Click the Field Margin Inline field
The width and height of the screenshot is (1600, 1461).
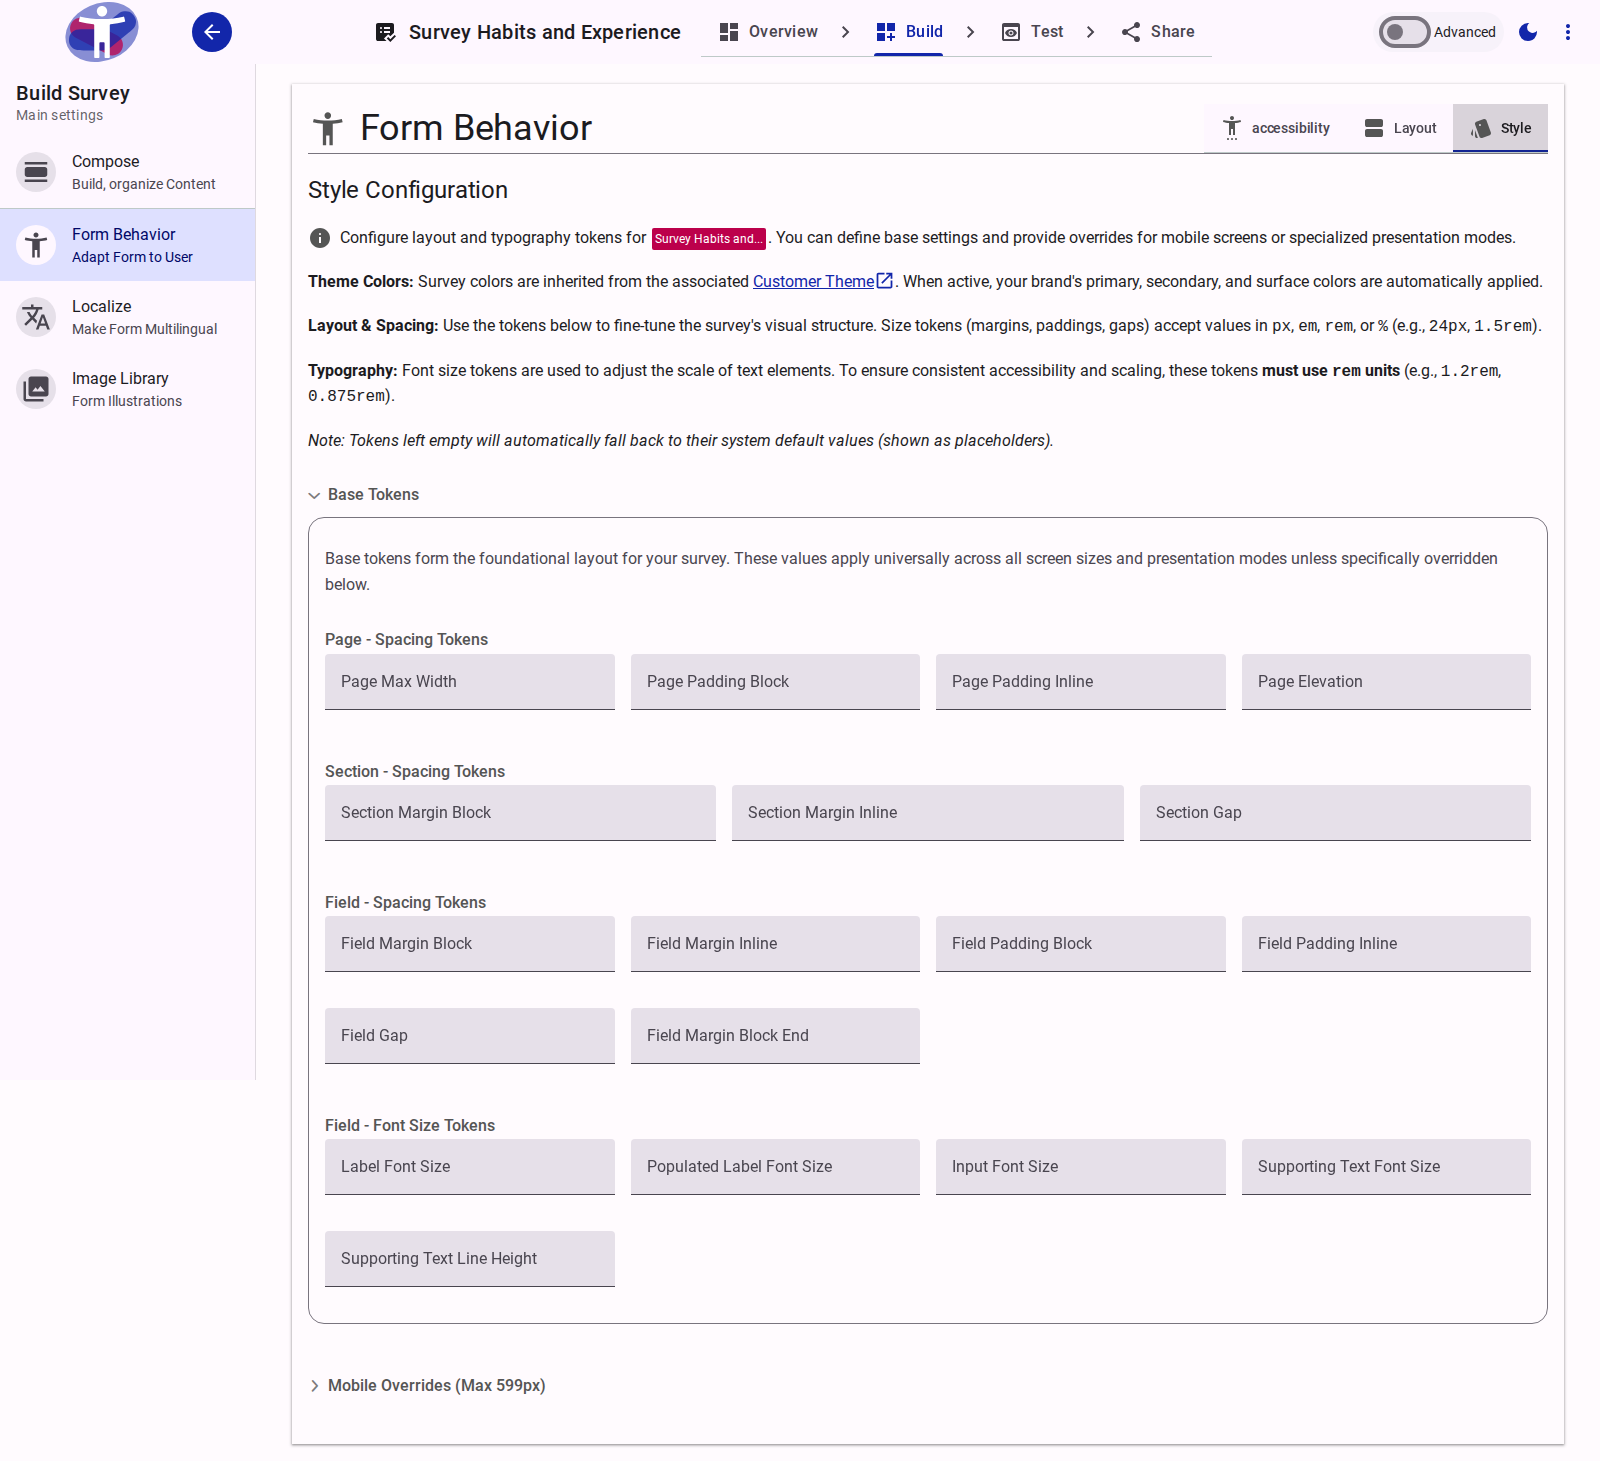[775, 944]
